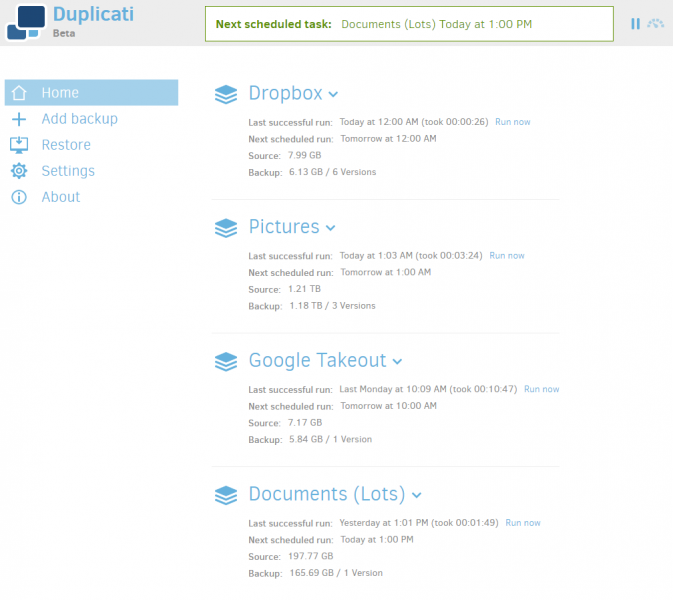Run the Dropbox backup now
Screen dimensions: 673x600
(512, 122)
